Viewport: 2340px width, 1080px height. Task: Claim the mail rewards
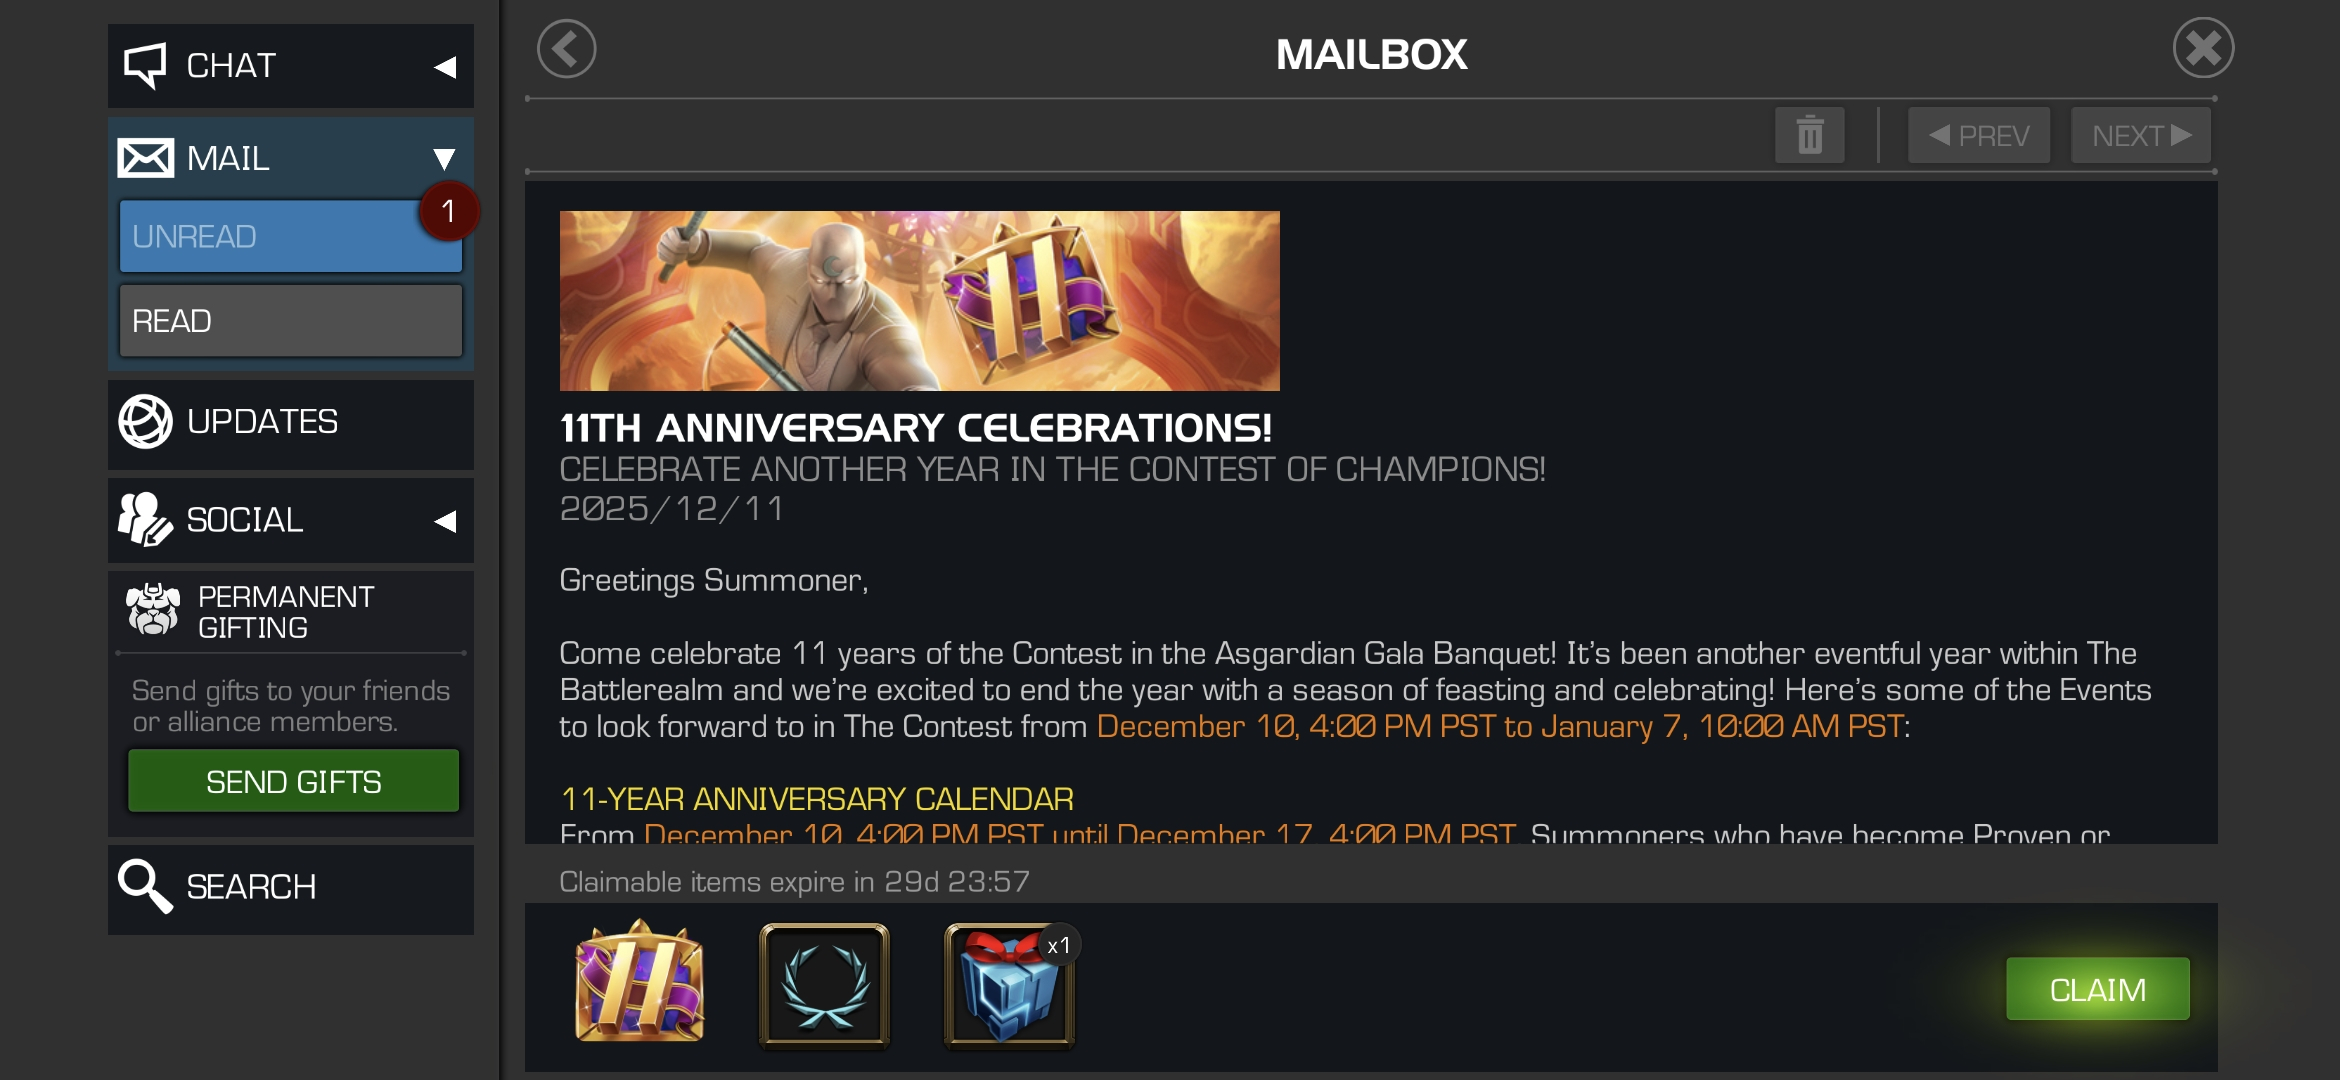point(2098,989)
